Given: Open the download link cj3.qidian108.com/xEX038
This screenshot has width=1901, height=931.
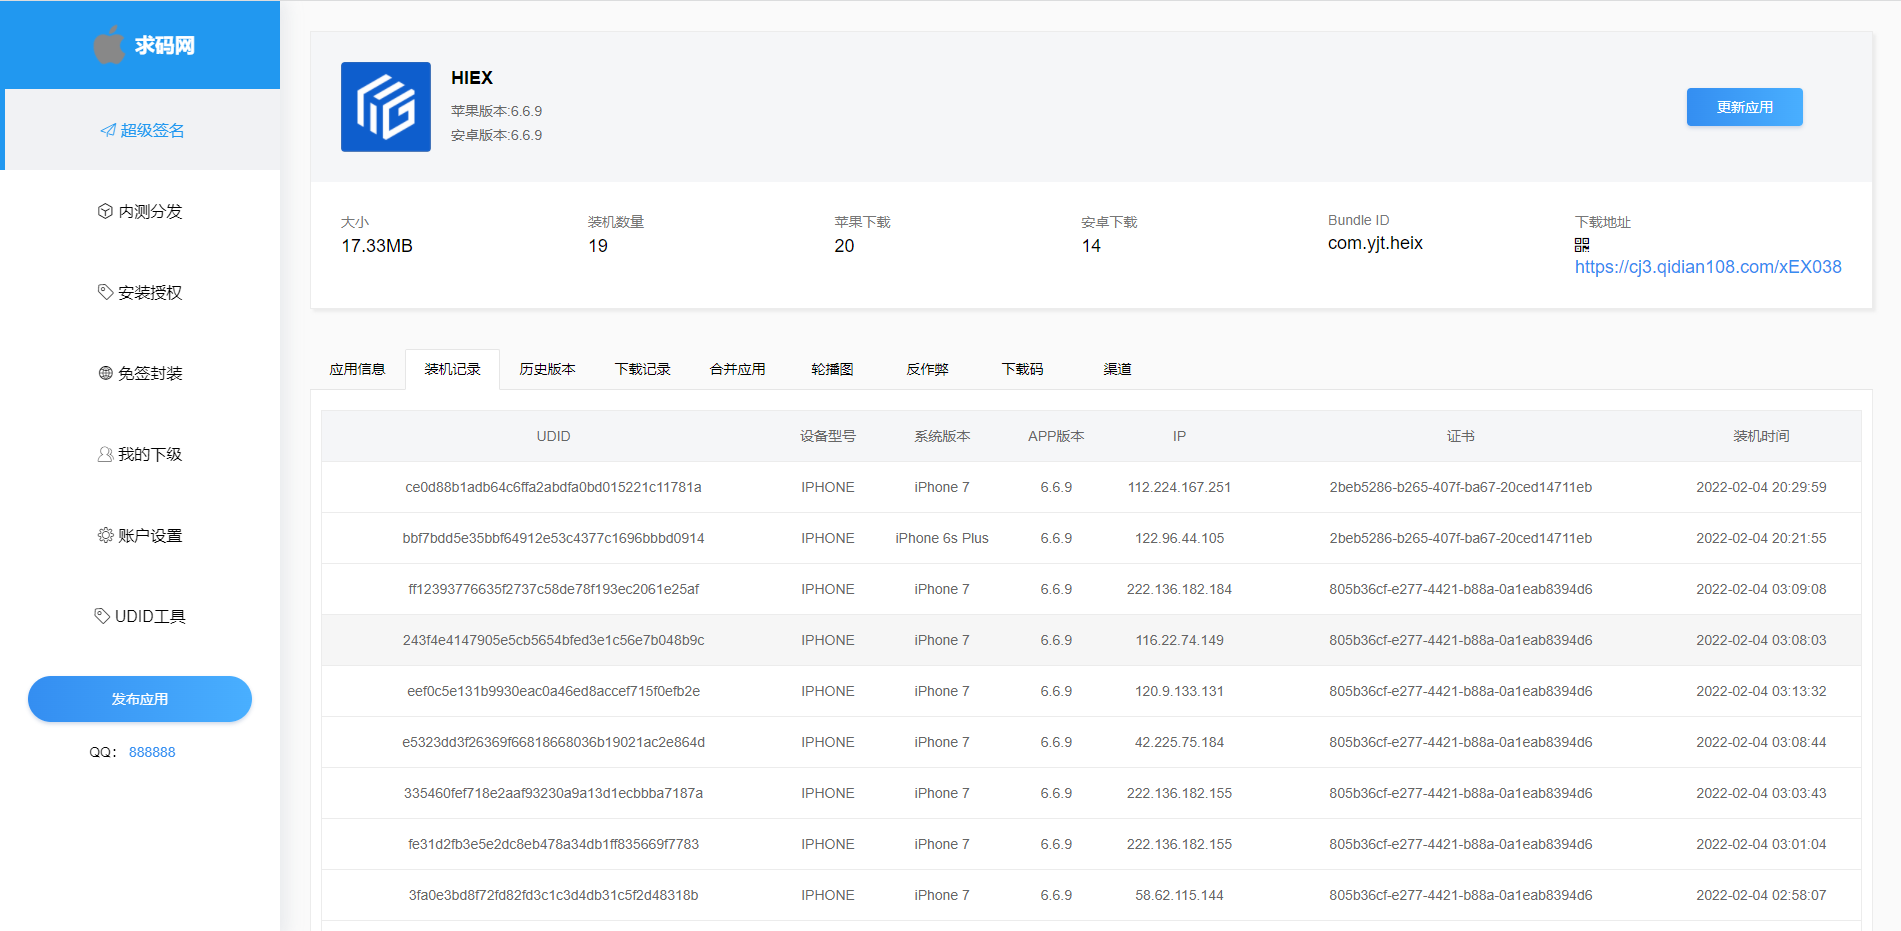Looking at the screenshot, I should 1708,267.
